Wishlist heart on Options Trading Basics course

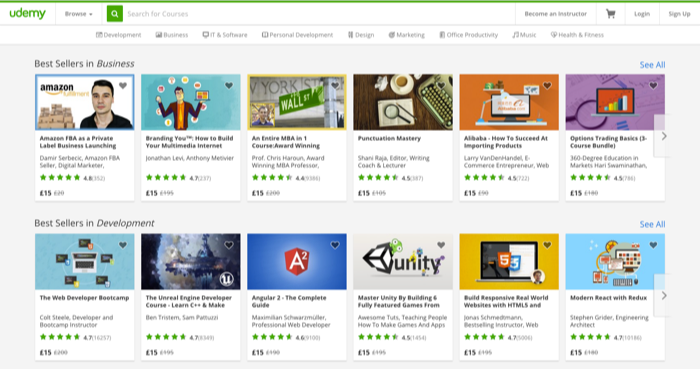click(x=653, y=86)
